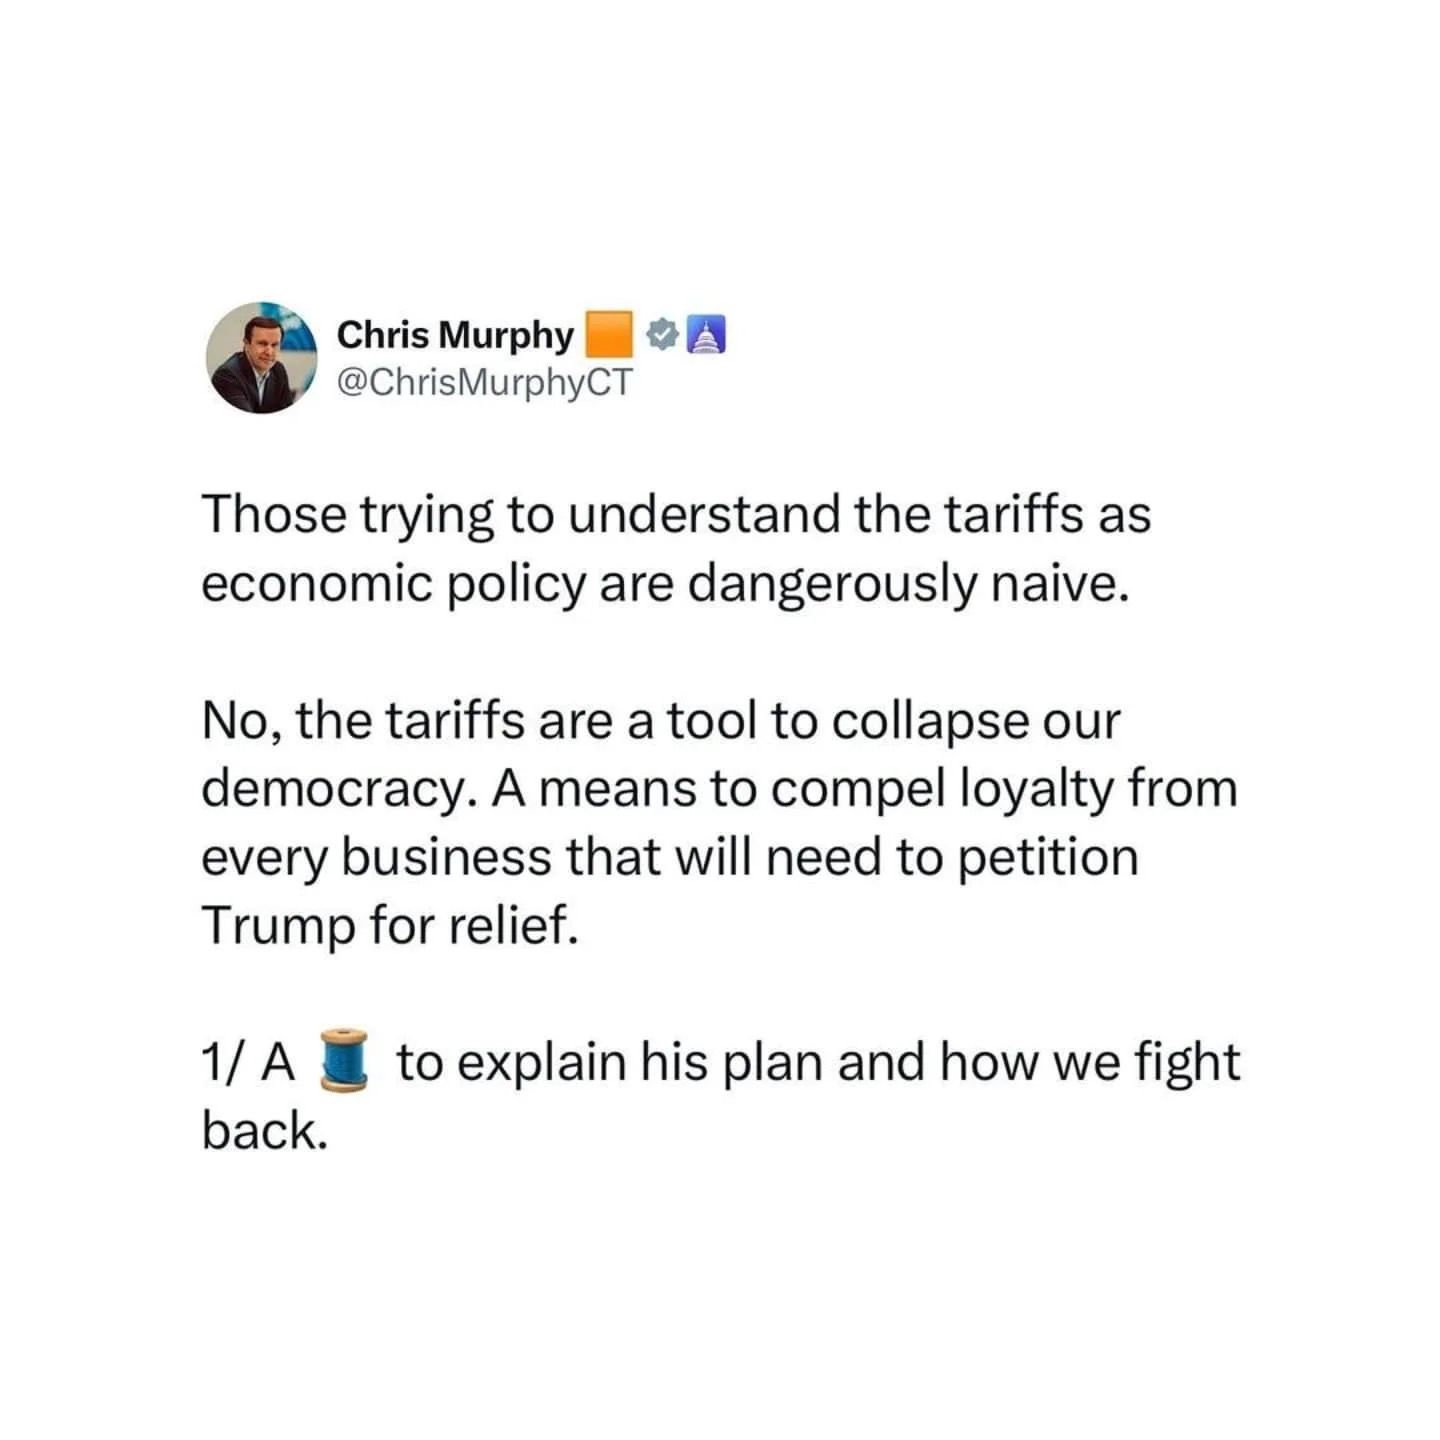The height and width of the screenshot is (1440, 1440).
Task: Click Chris Murphy's profile avatar photo
Action: click(x=261, y=357)
